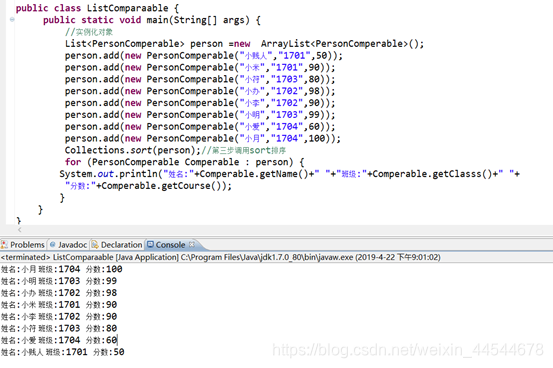Click the comment above the List declaration
The height and width of the screenshot is (368, 553).
click(89, 32)
